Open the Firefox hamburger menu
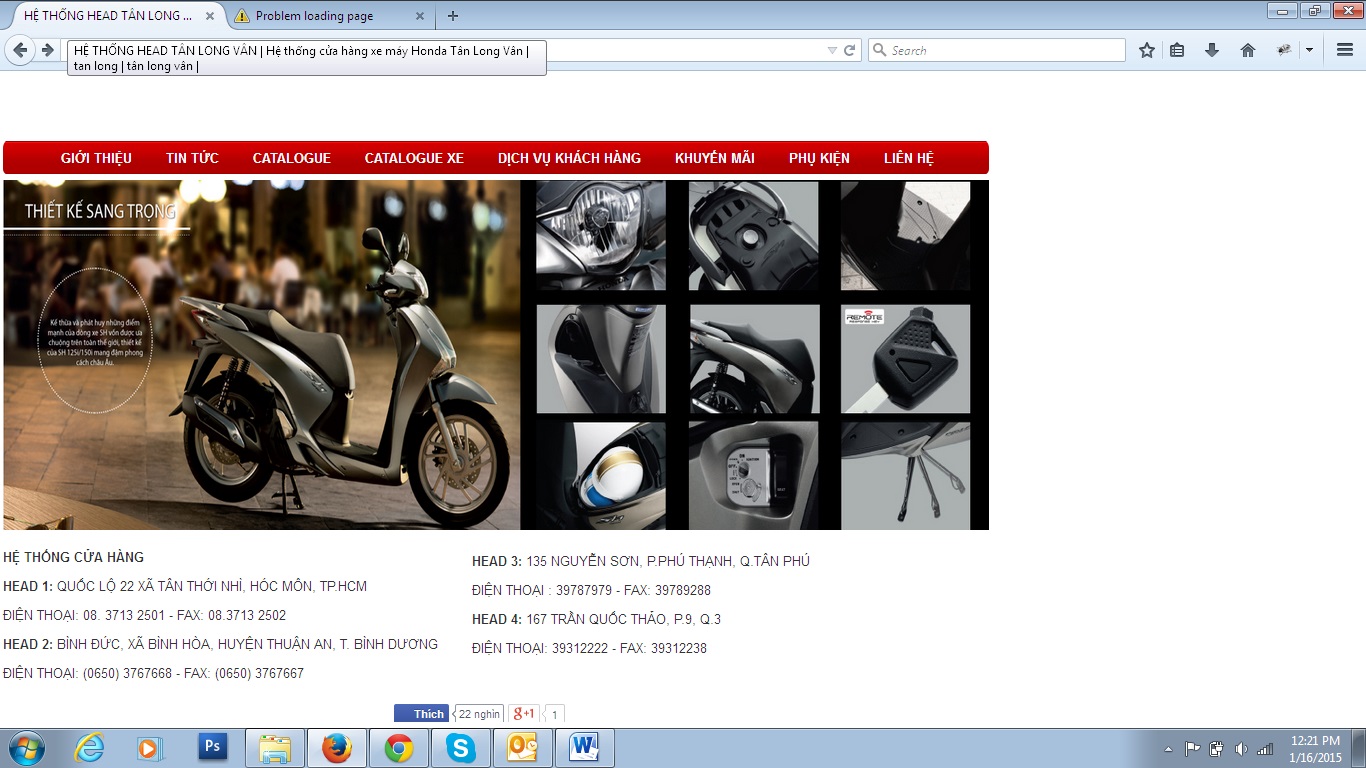 pos(1345,50)
